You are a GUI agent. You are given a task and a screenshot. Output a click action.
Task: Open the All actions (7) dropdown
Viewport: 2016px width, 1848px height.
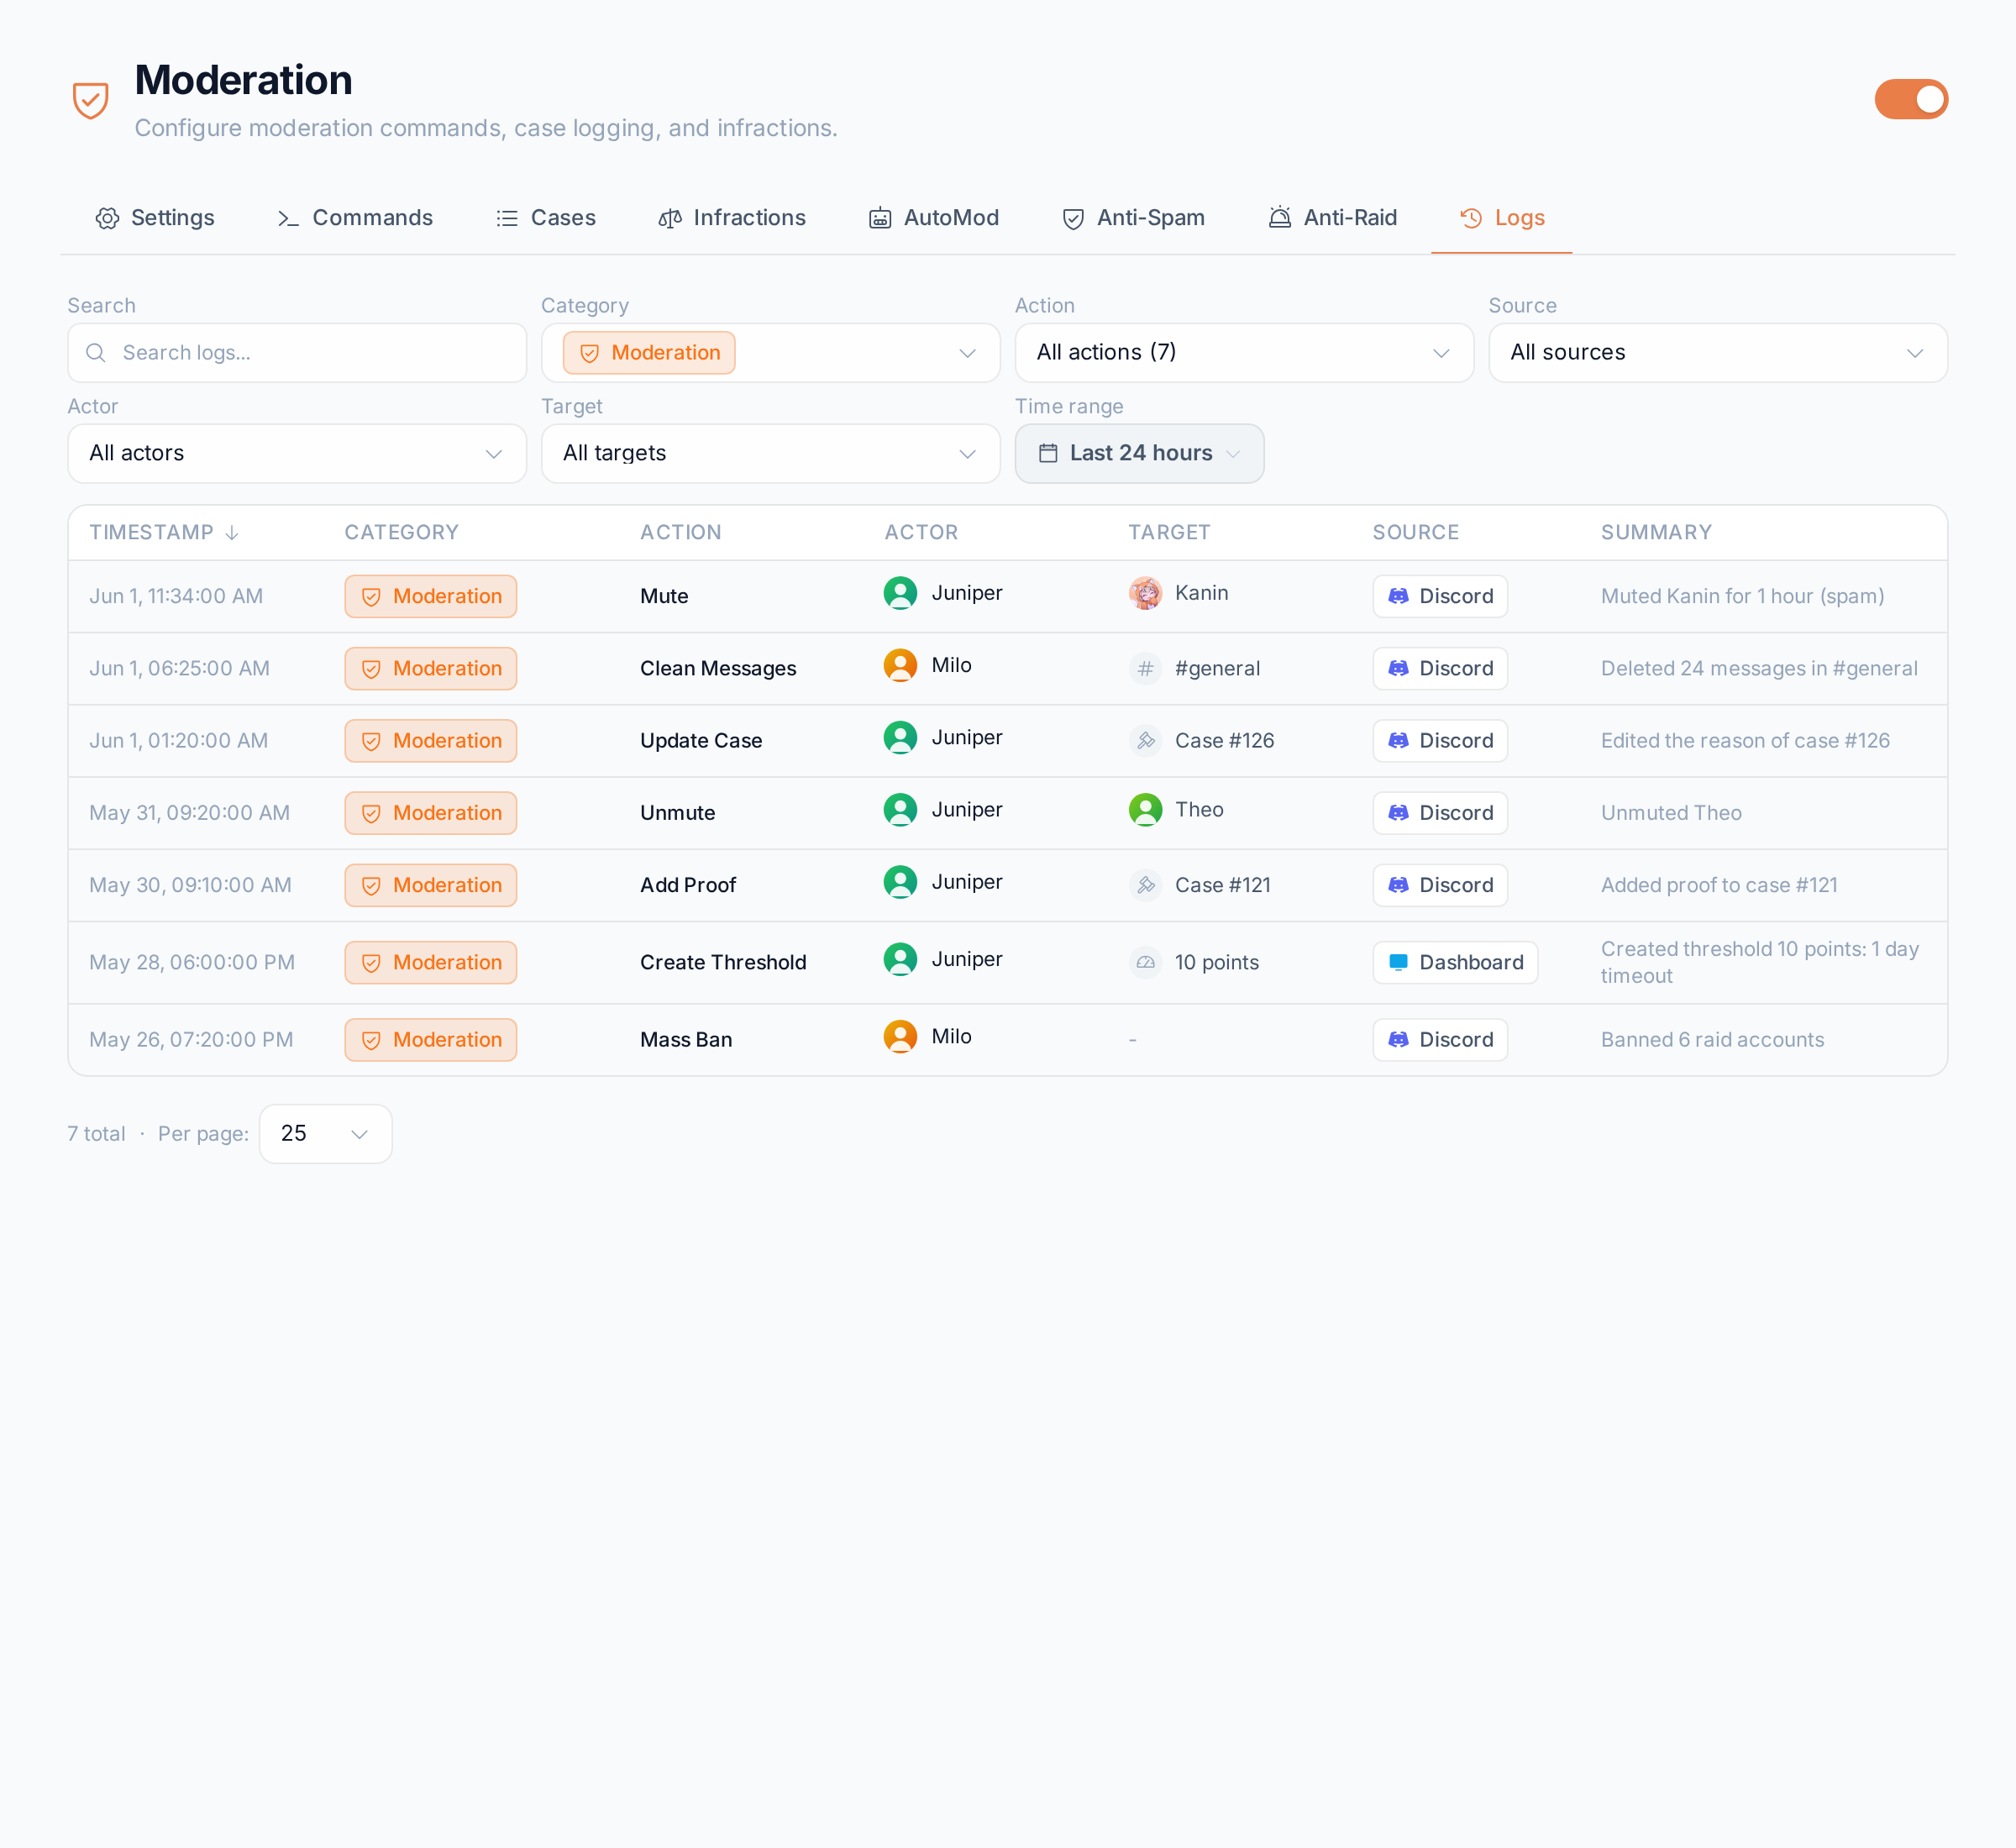(x=1244, y=352)
